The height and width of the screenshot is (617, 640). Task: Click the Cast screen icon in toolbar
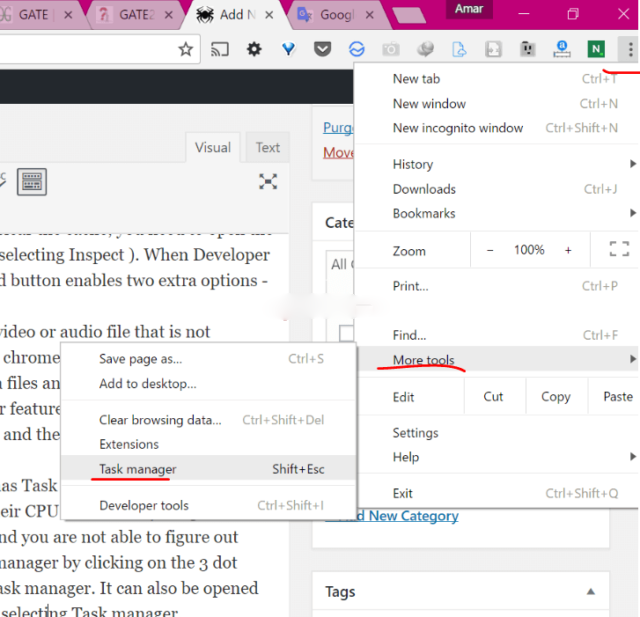coord(220,49)
